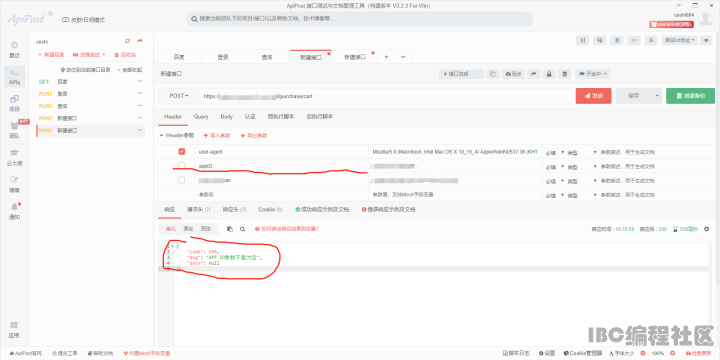Open the 必填 dropdown in user-agent row
Screen dimensions: 720x360
click(555, 152)
